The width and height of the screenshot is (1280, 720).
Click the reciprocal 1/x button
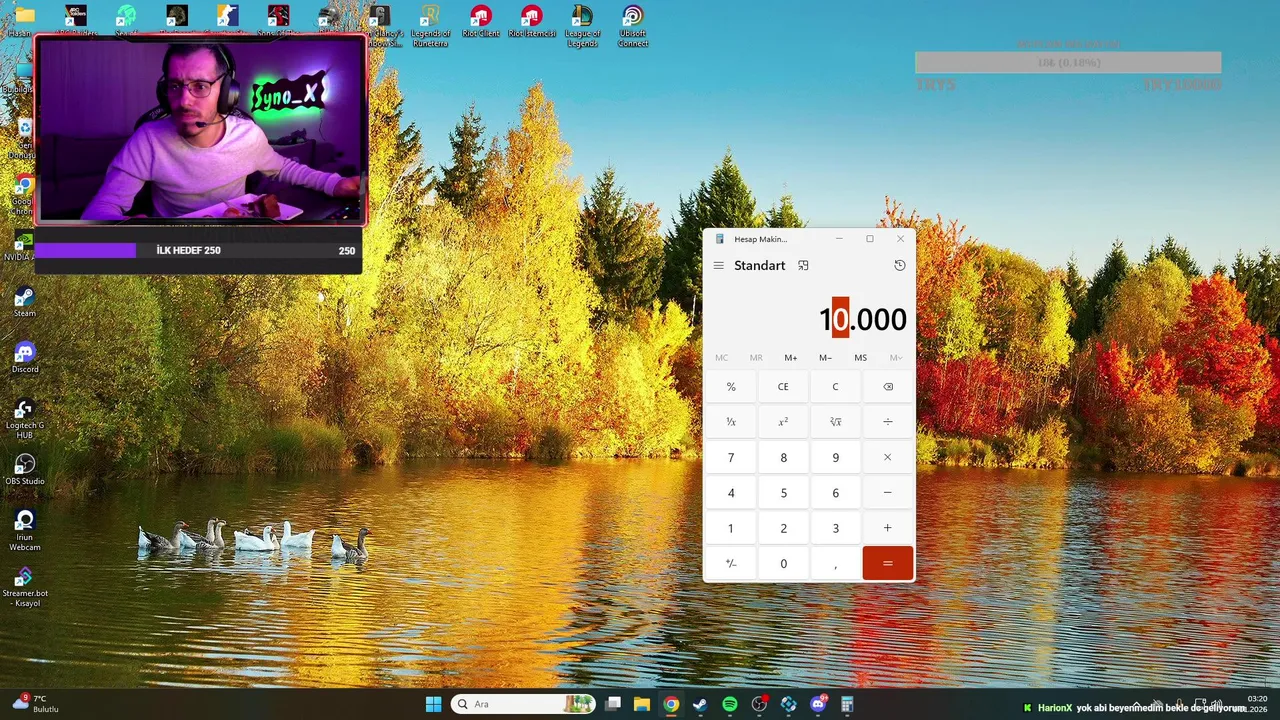pos(731,422)
